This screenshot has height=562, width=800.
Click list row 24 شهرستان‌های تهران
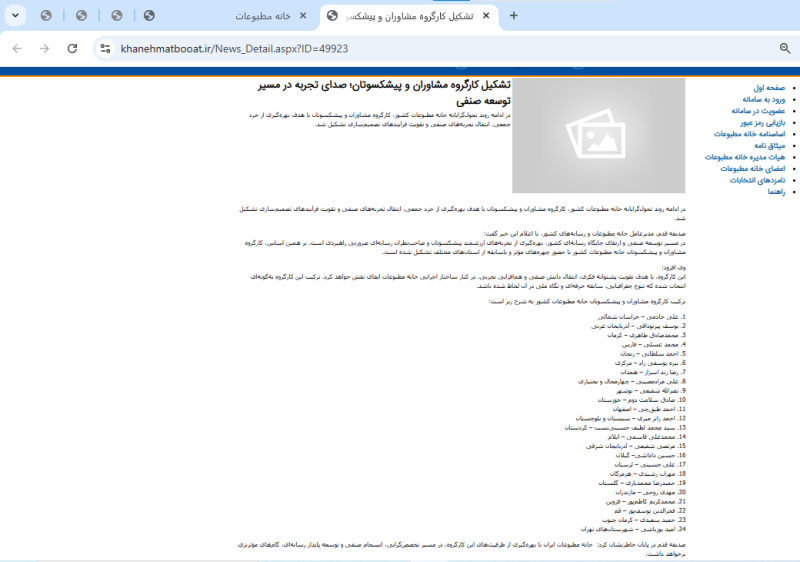coord(633,529)
